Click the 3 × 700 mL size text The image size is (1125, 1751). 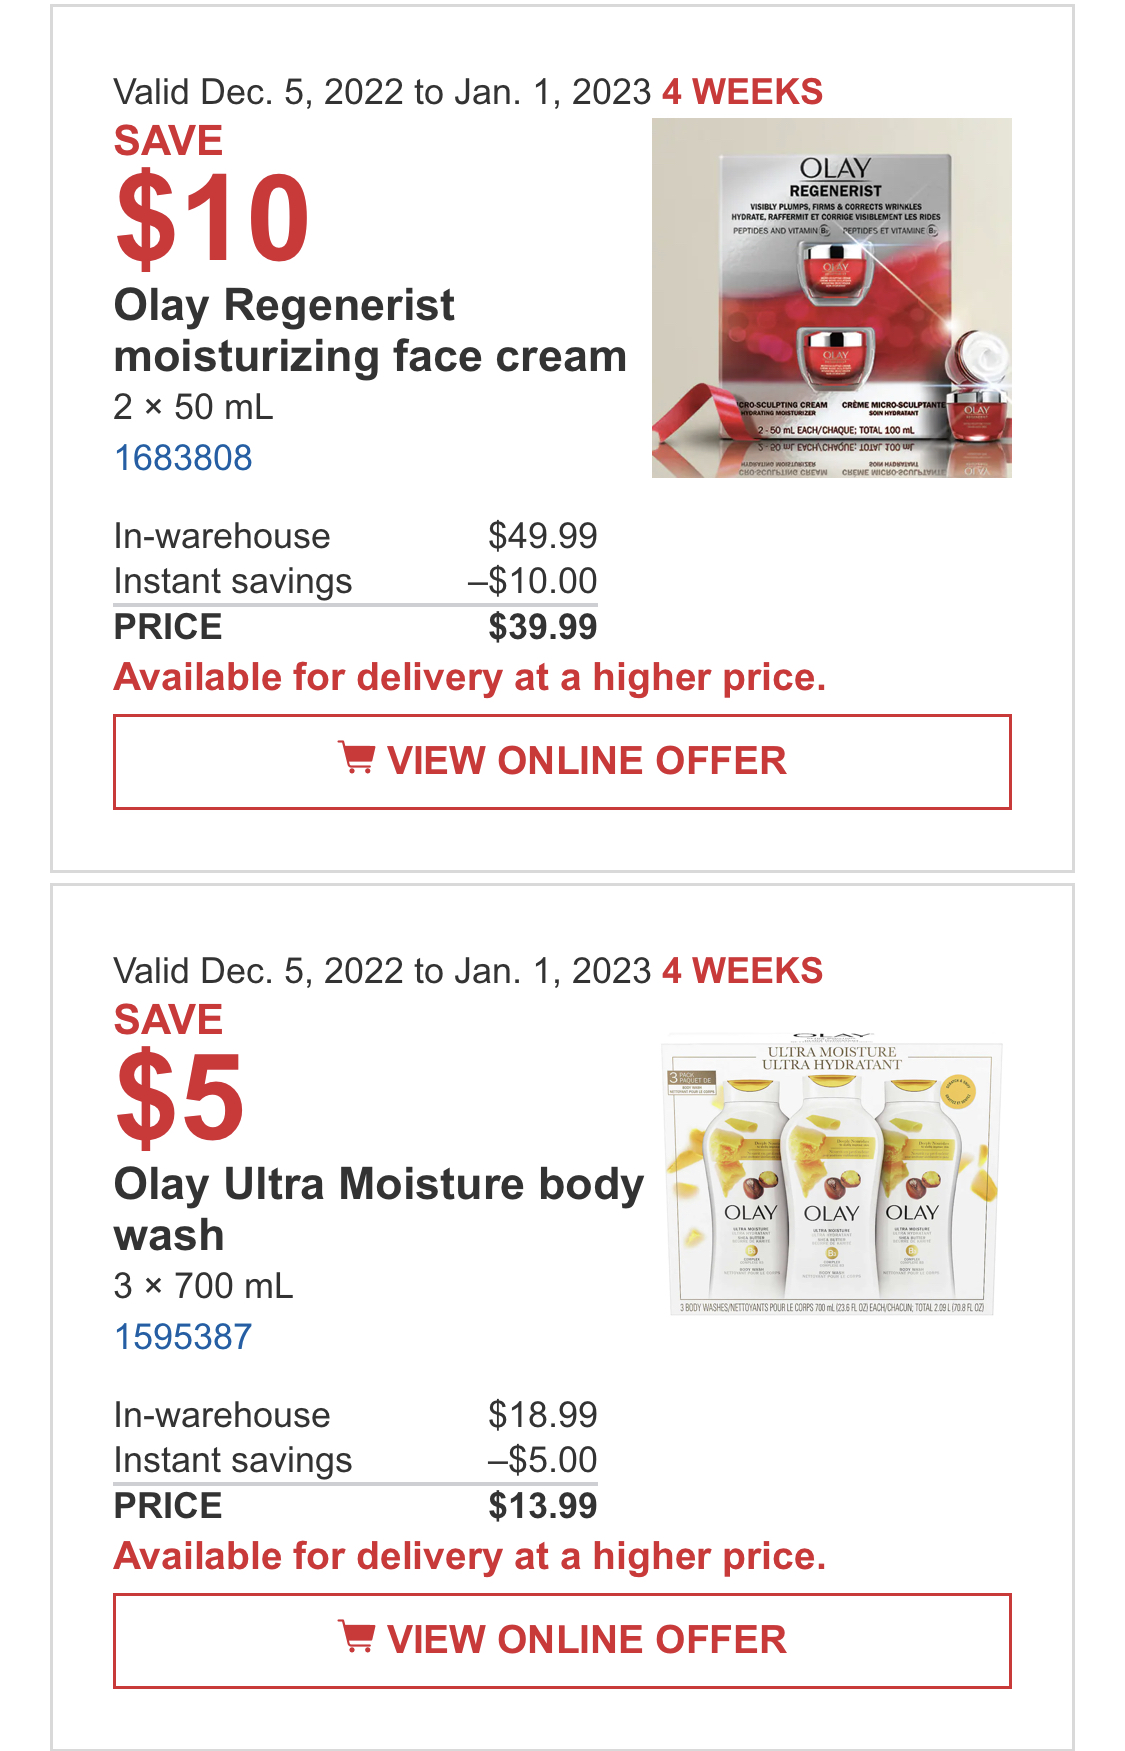[203, 1286]
